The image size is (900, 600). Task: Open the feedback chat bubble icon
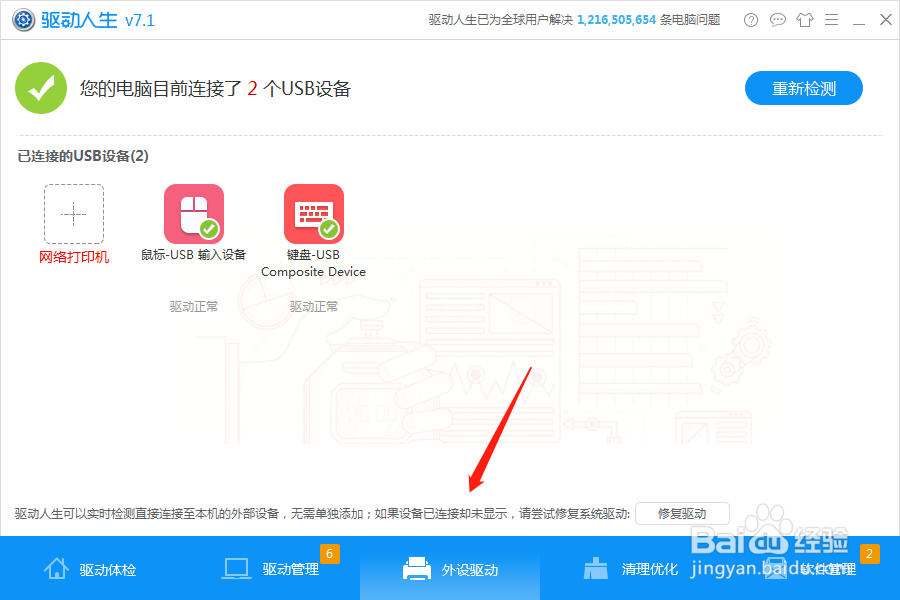[x=778, y=20]
